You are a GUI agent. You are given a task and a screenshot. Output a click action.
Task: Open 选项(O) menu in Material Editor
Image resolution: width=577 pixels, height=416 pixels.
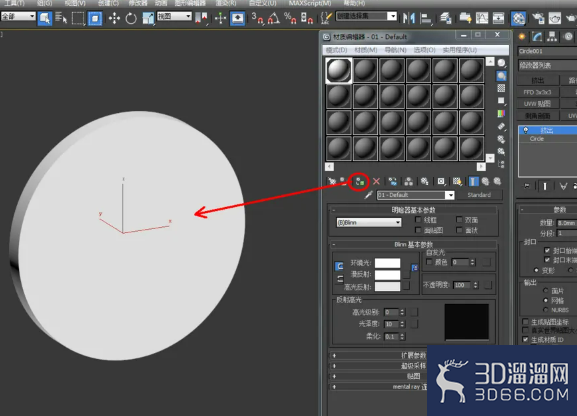[424, 50]
